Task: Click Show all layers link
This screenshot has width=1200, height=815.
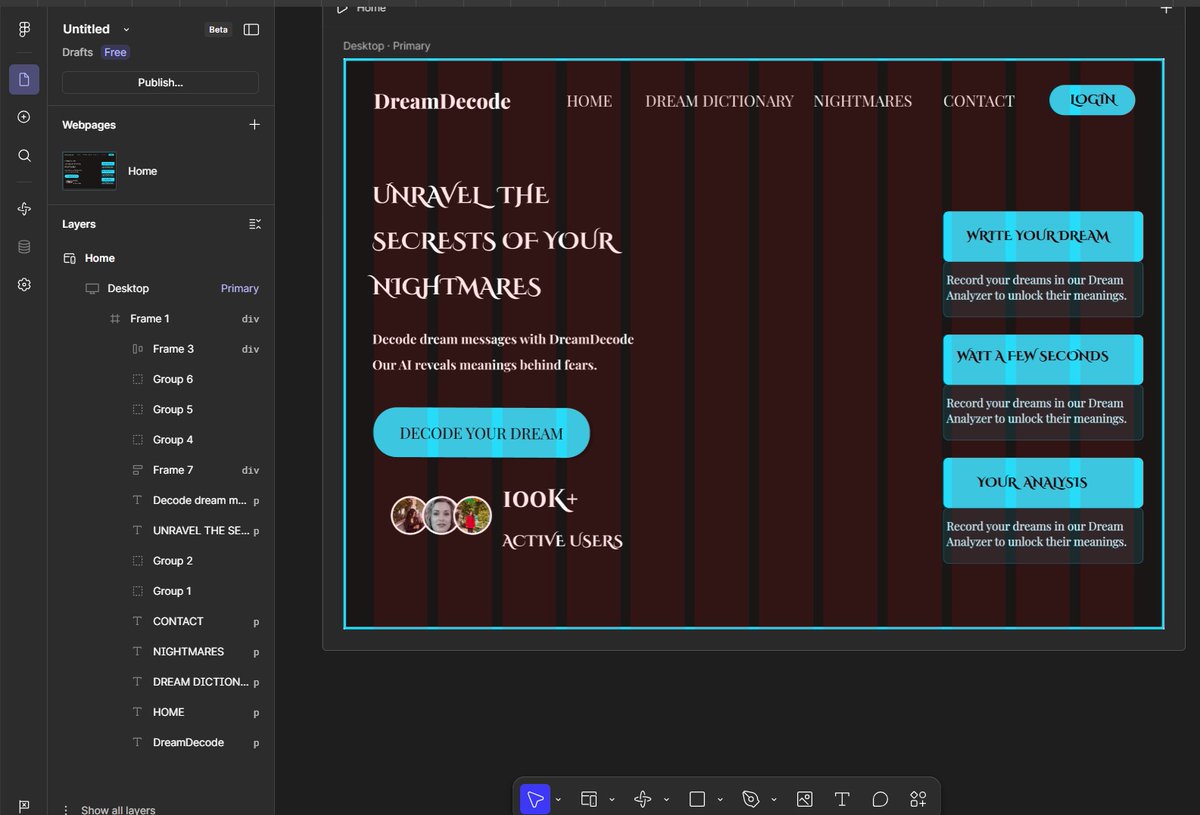Action: pos(118,810)
